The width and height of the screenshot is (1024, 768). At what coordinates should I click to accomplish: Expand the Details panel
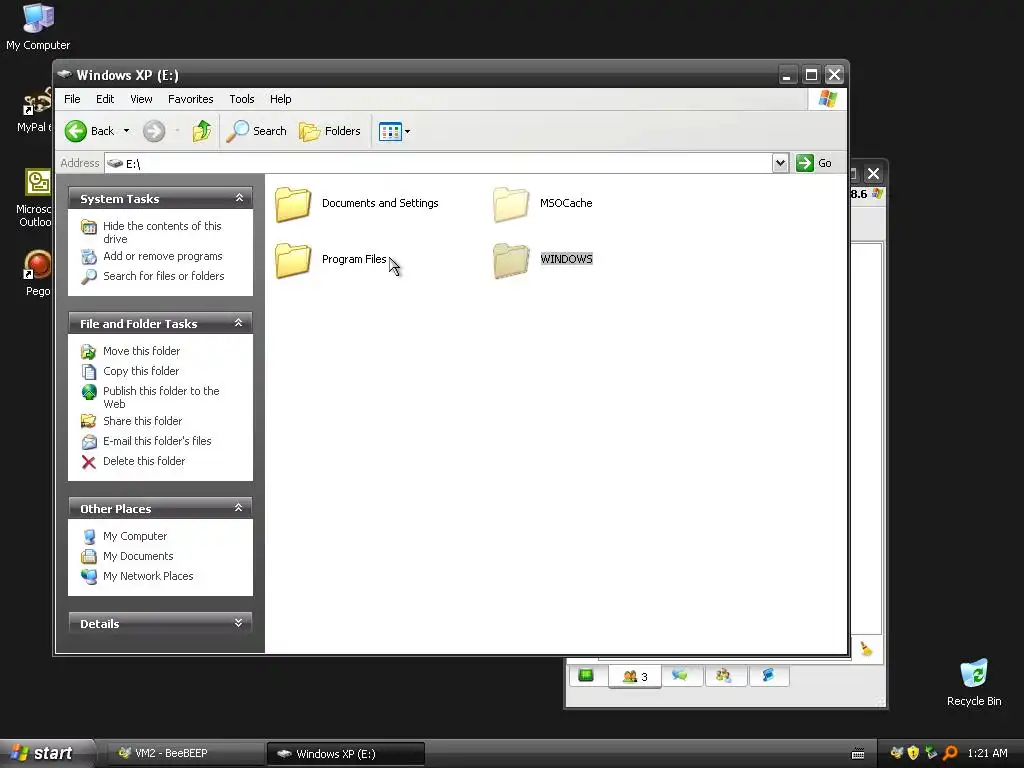pyautogui.click(x=238, y=622)
